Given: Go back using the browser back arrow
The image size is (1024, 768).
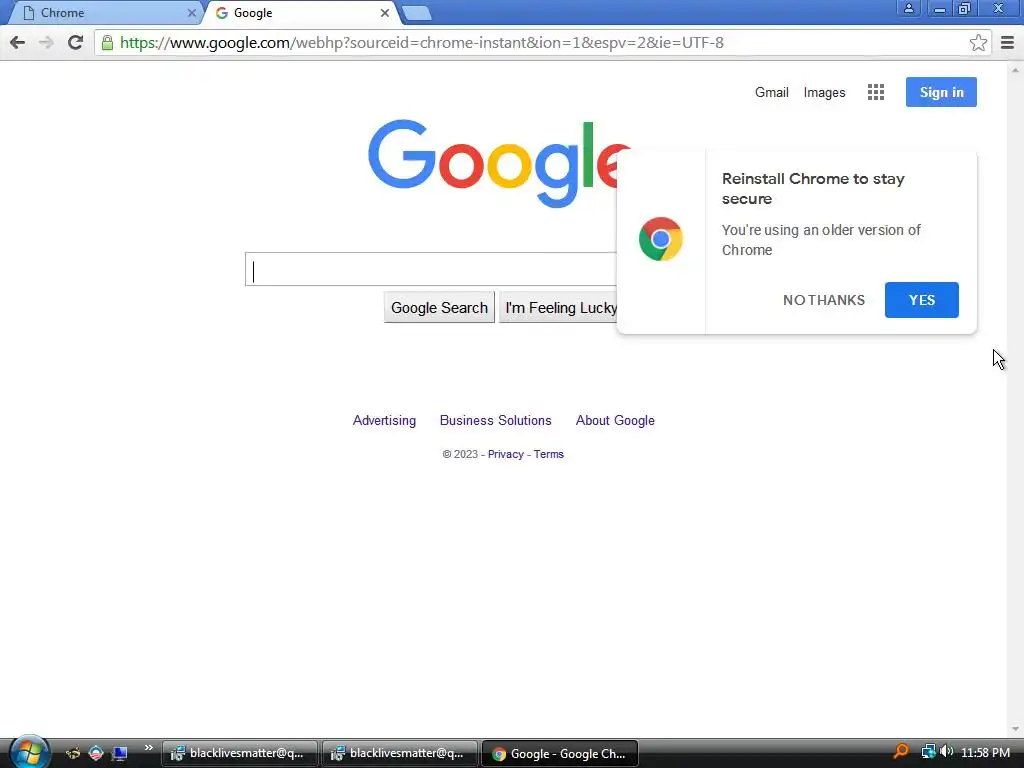Looking at the screenshot, I should point(18,43).
